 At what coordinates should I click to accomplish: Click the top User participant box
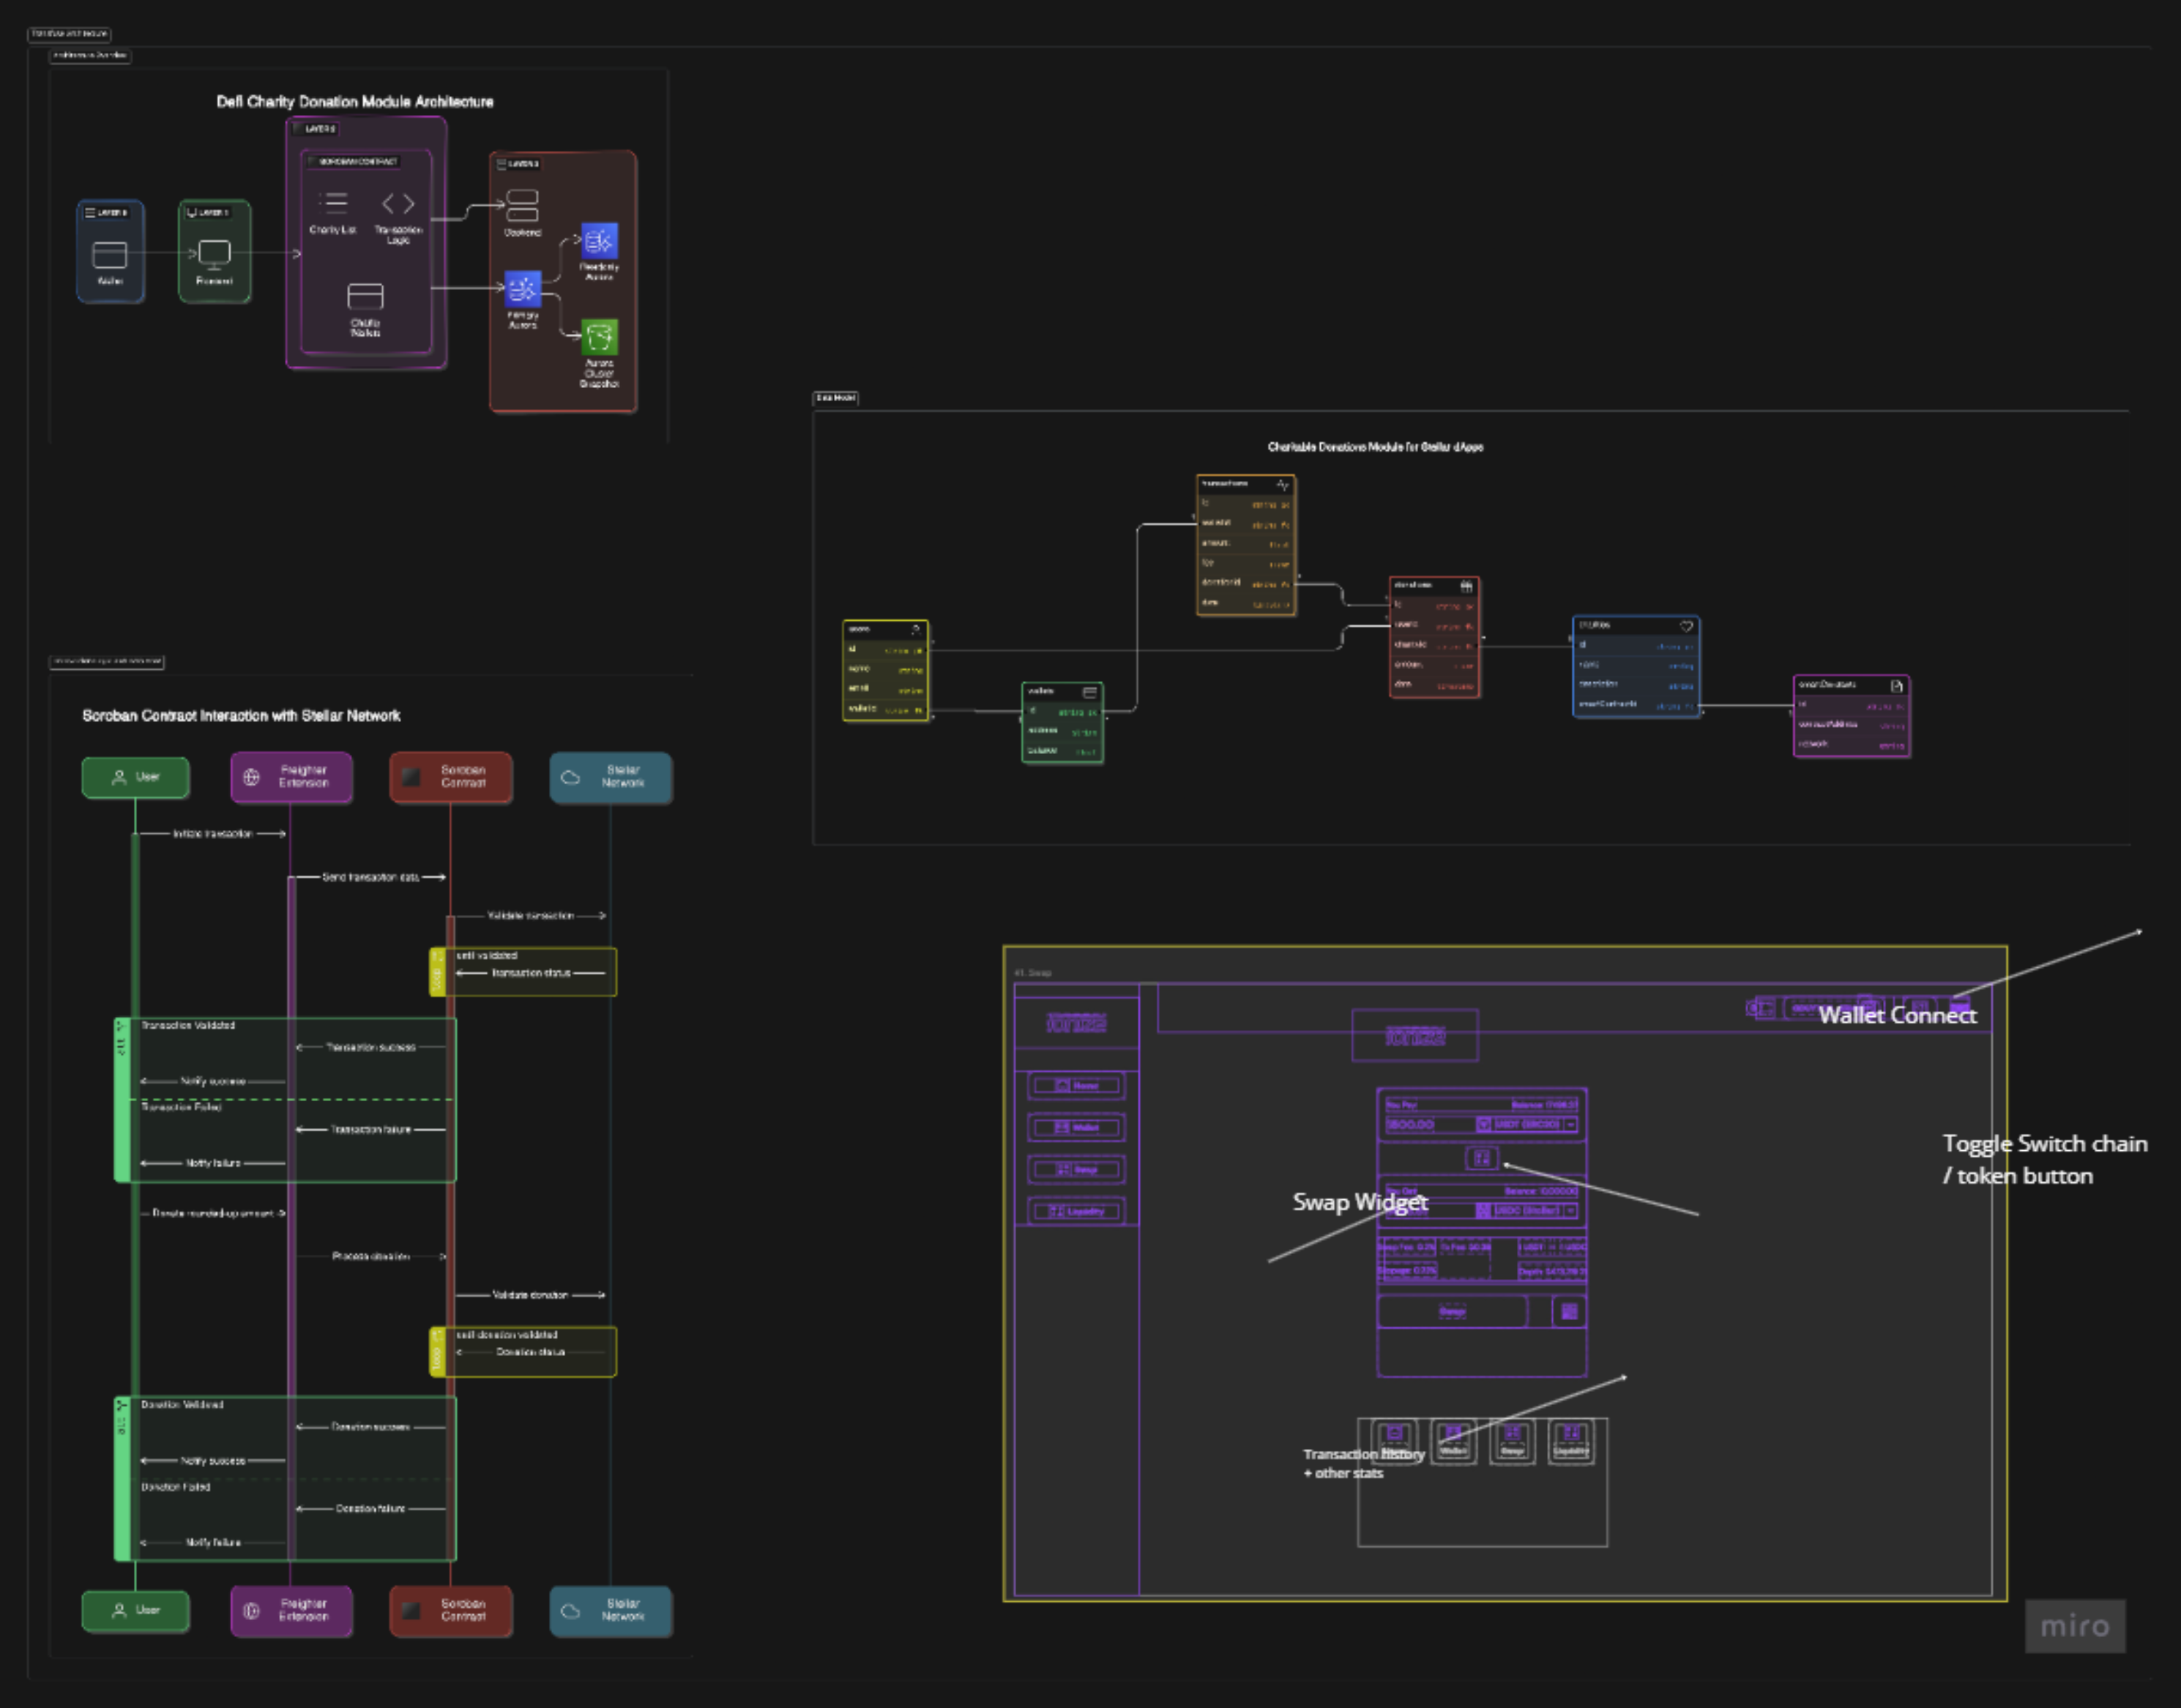[135, 777]
